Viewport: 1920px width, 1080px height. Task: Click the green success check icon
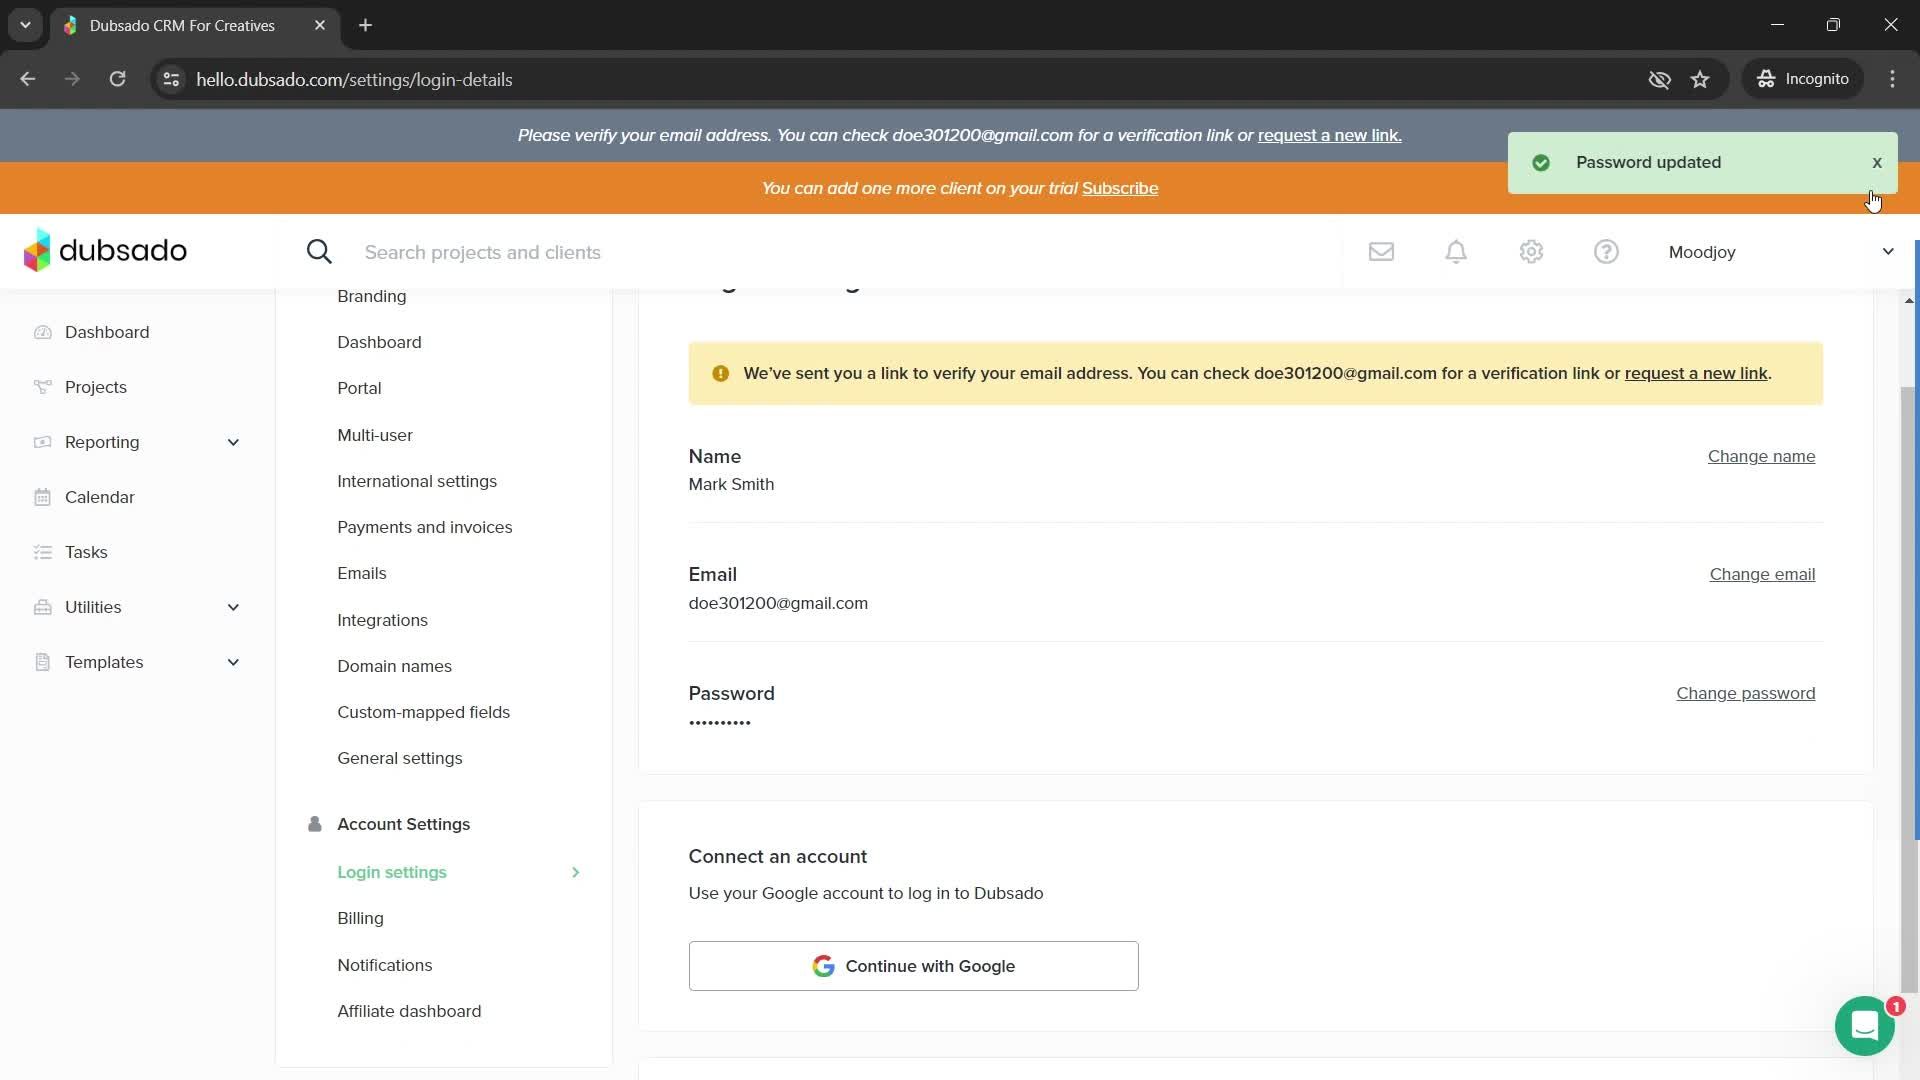(1541, 162)
